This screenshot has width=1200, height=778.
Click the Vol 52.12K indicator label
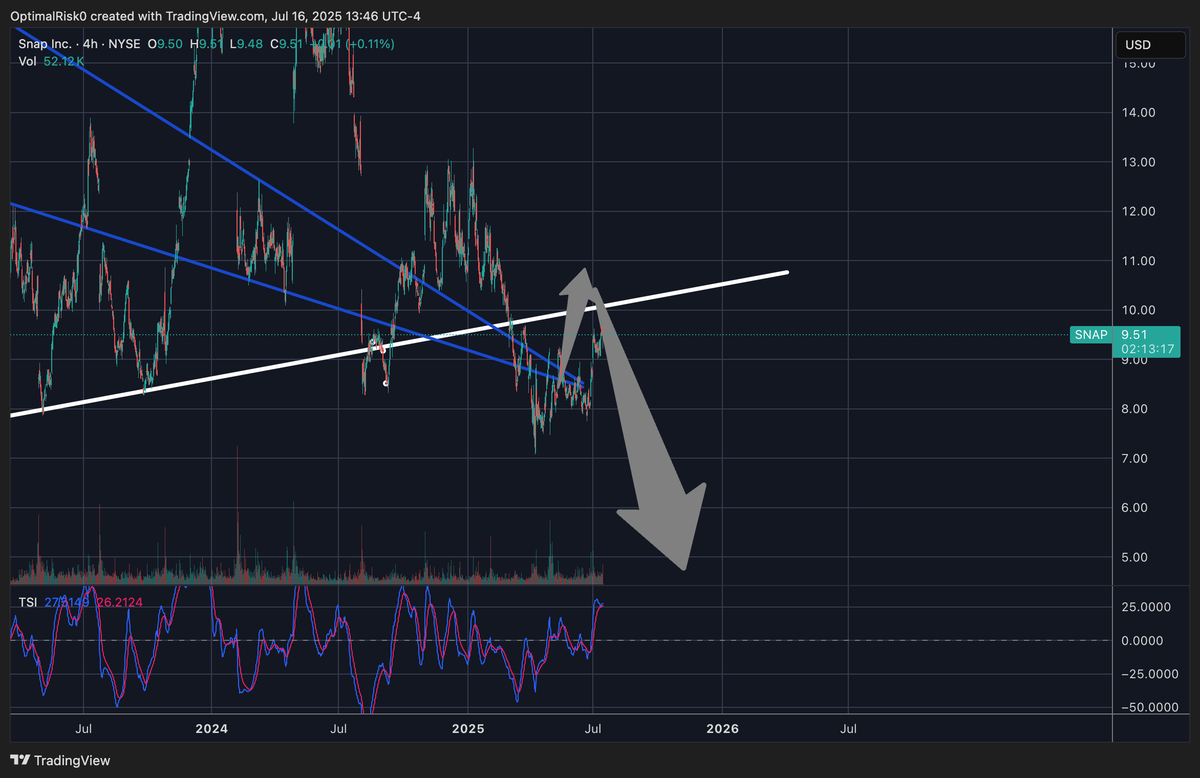pyautogui.click(x=52, y=62)
